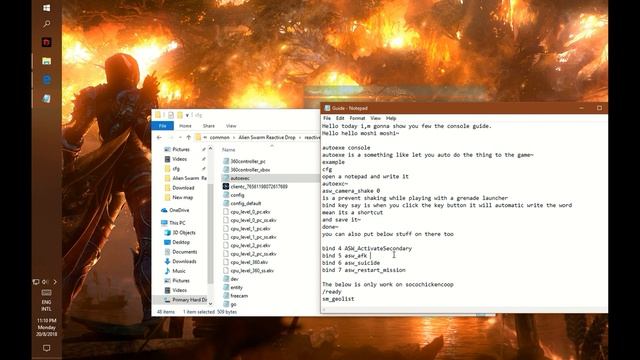
Task: Select file cpu_level_0_pc.ekv
Action: pyautogui.click(x=250, y=212)
